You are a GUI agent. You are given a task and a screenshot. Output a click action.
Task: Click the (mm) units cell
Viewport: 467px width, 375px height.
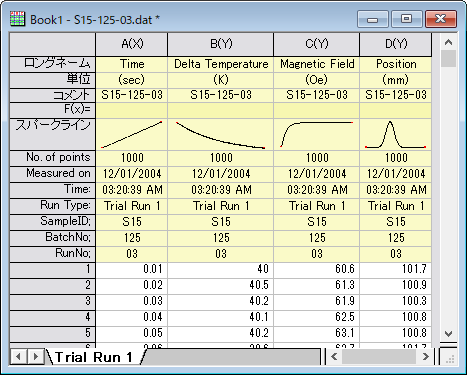coord(396,80)
